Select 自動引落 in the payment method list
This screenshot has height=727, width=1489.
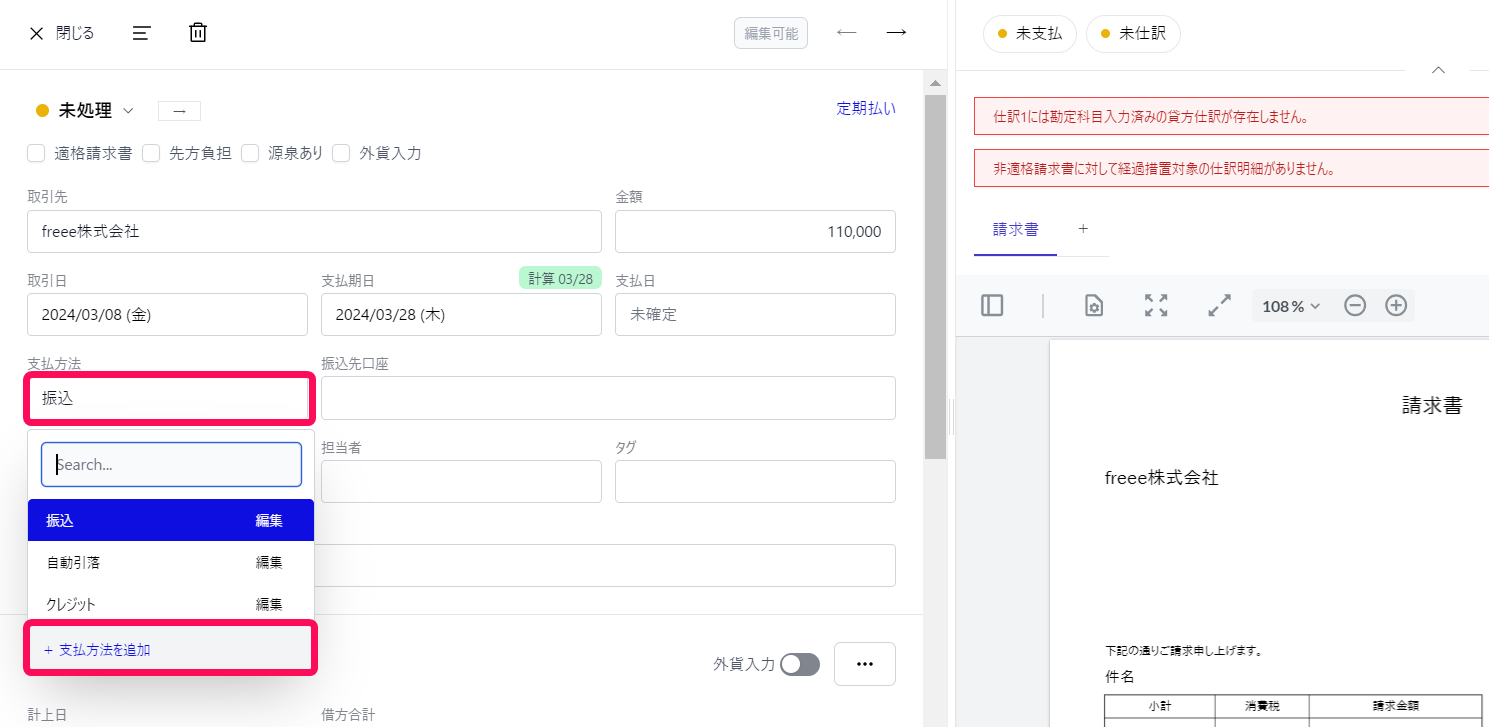pyautogui.click(x=171, y=562)
